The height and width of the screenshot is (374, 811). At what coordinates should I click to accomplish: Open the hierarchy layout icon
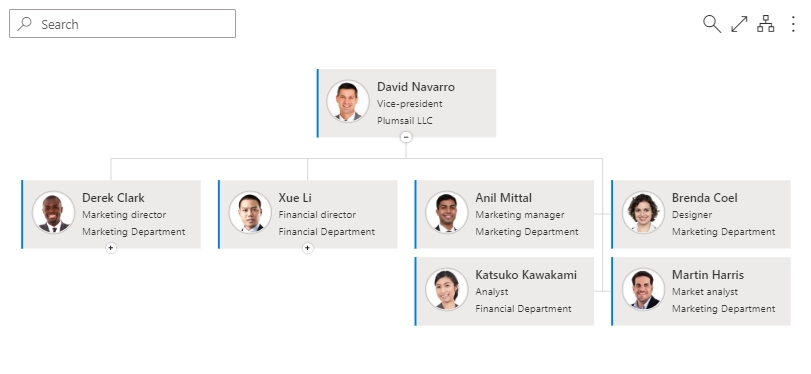pos(765,24)
